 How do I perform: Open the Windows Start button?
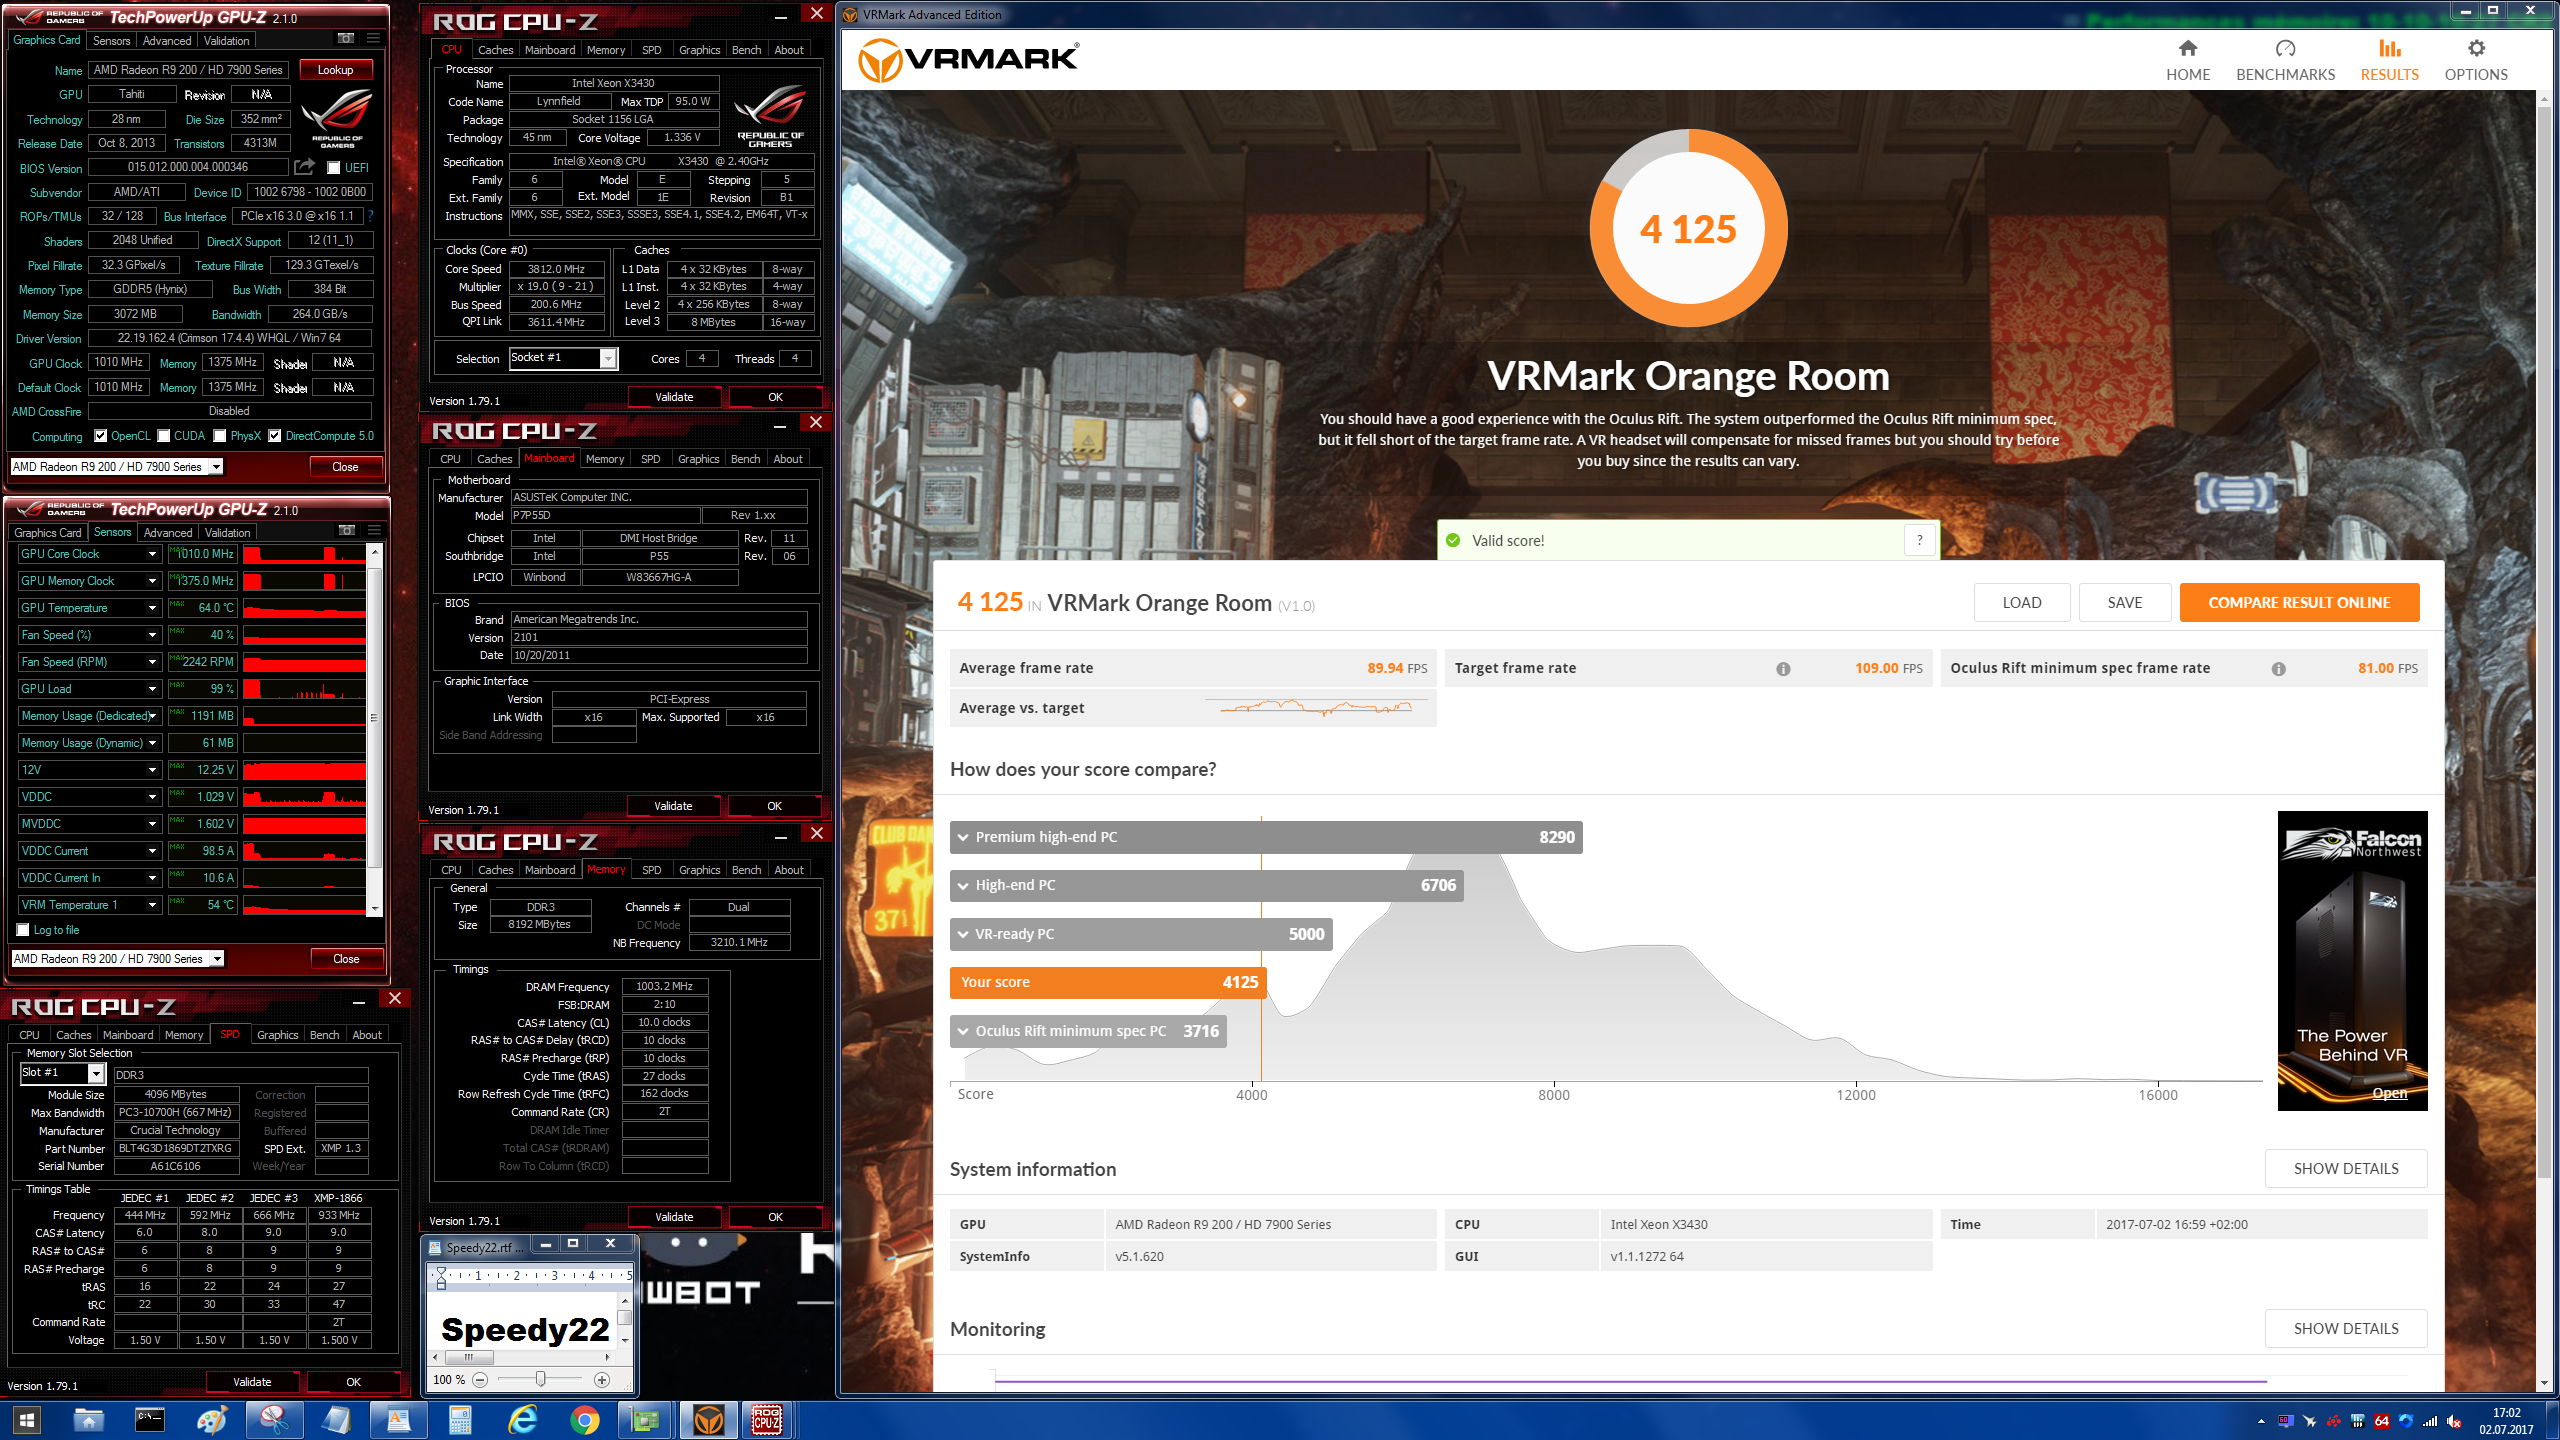[27, 1420]
